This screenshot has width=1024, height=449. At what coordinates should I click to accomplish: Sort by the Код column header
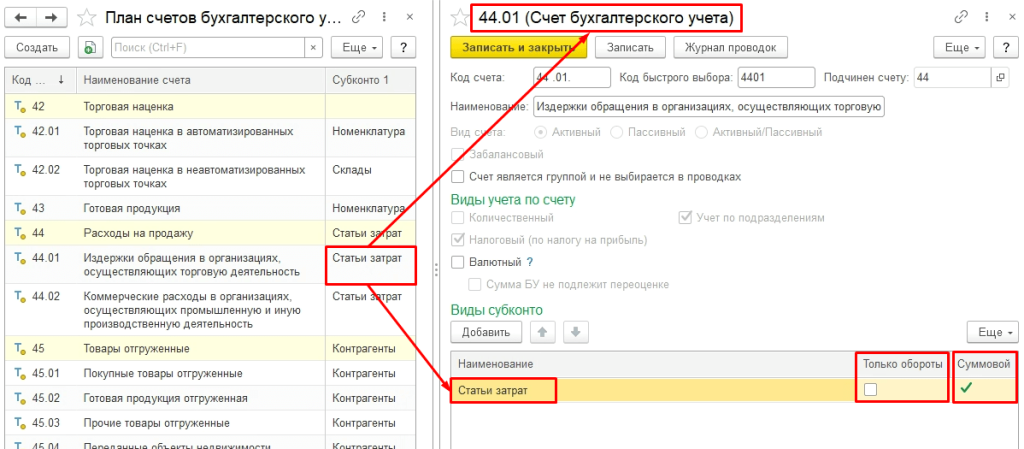click(x=40, y=80)
